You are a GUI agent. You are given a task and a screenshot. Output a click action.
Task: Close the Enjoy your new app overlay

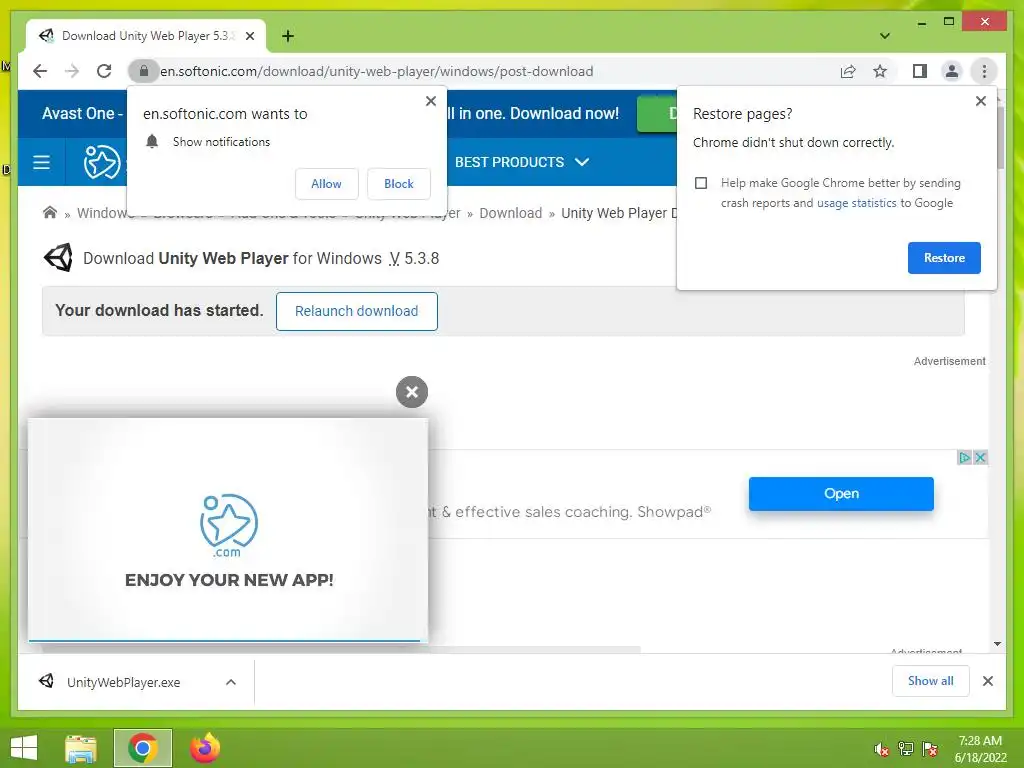[x=411, y=392]
